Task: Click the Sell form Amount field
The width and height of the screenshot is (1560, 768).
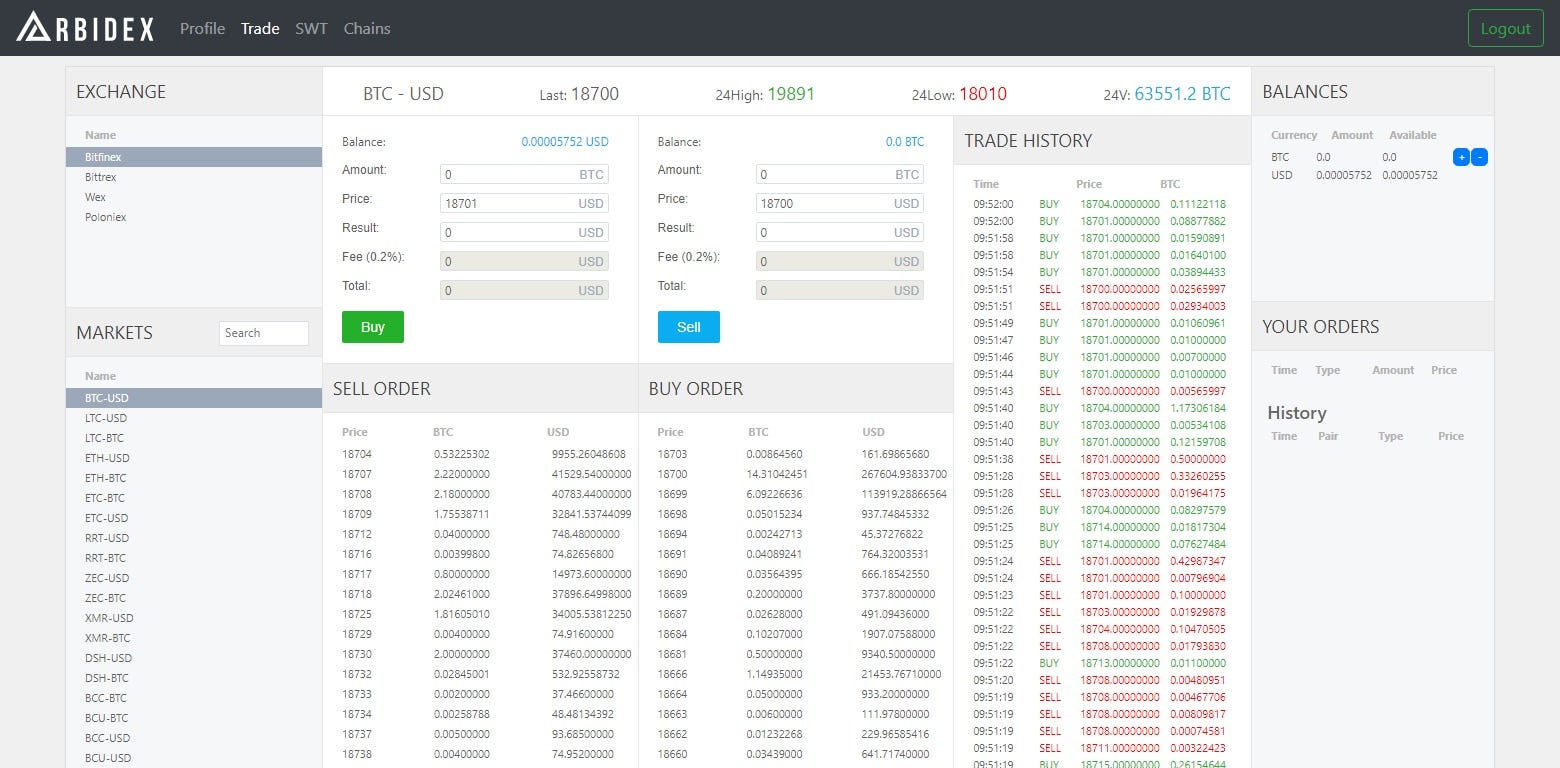Action: [x=840, y=174]
